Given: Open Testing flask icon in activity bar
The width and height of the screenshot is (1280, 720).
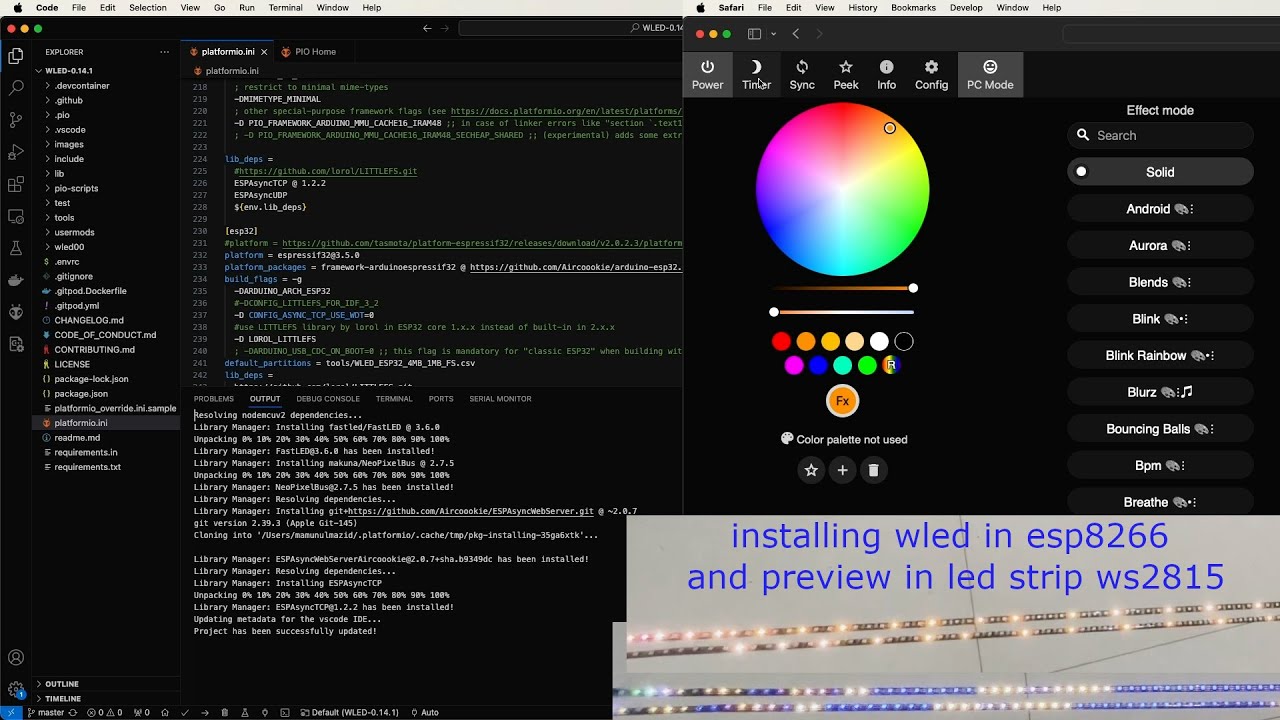Looking at the screenshot, I should [16, 248].
